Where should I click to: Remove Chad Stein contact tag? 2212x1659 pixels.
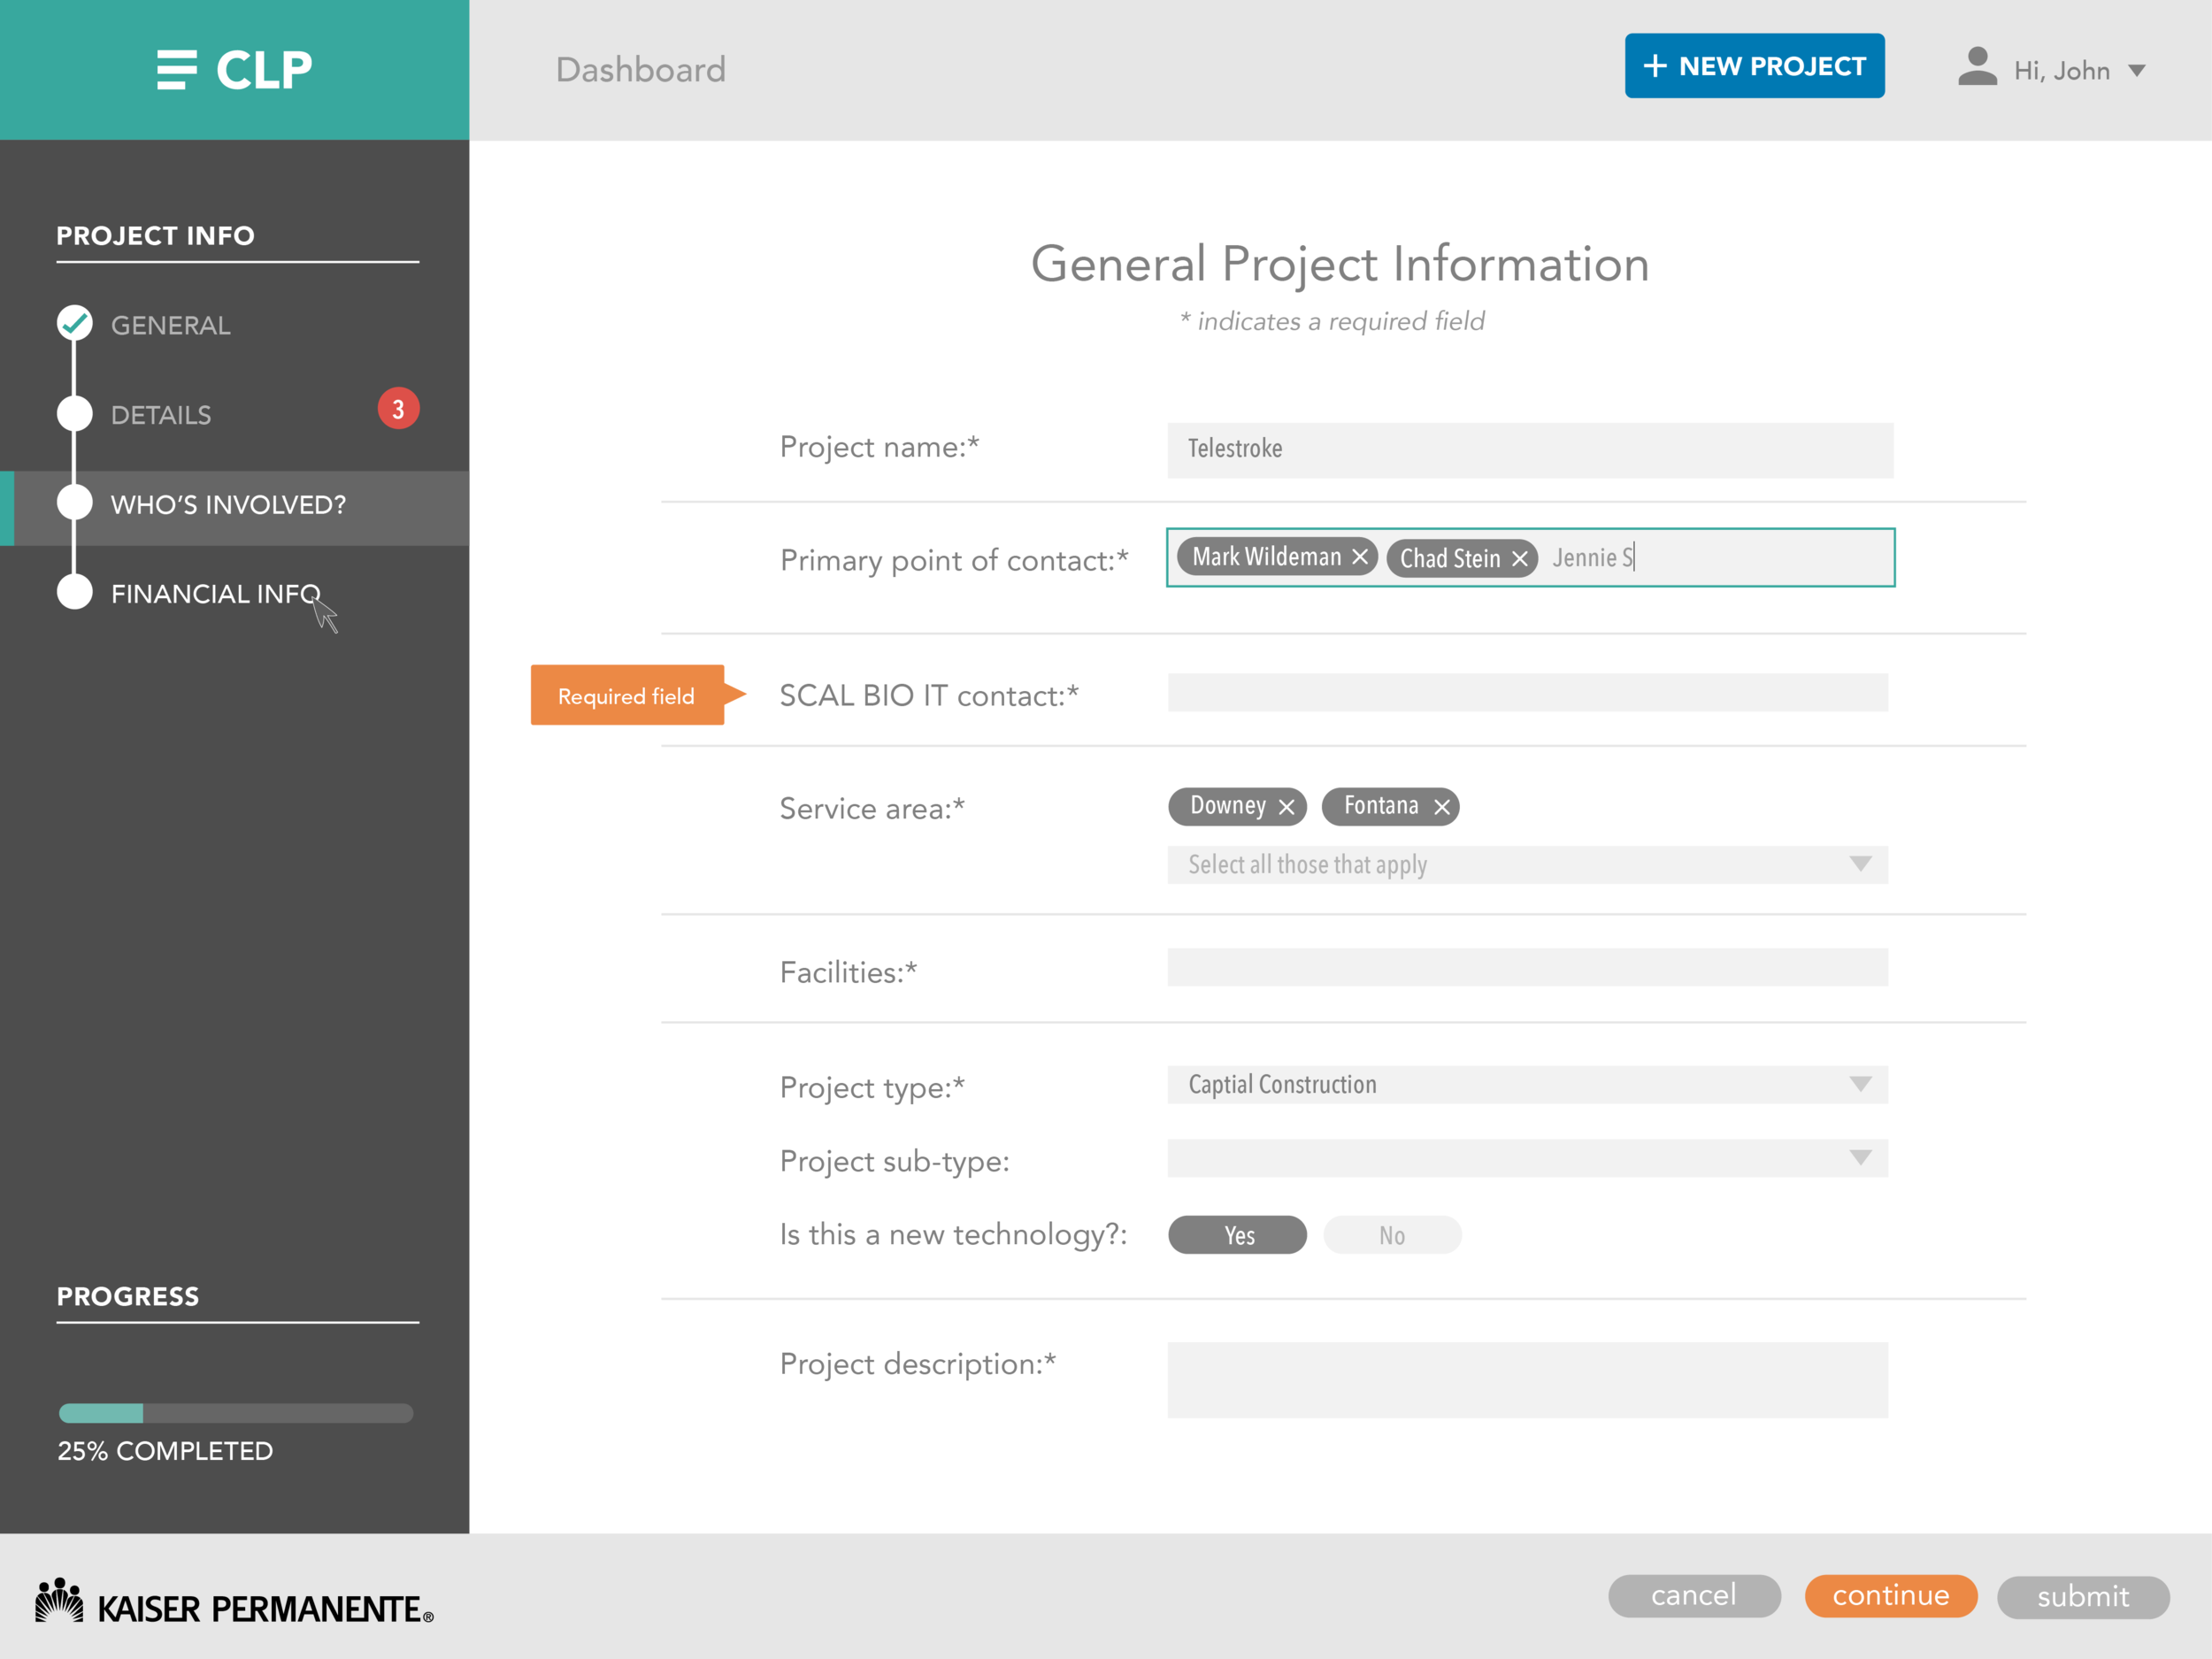click(x=1520, y=559)
